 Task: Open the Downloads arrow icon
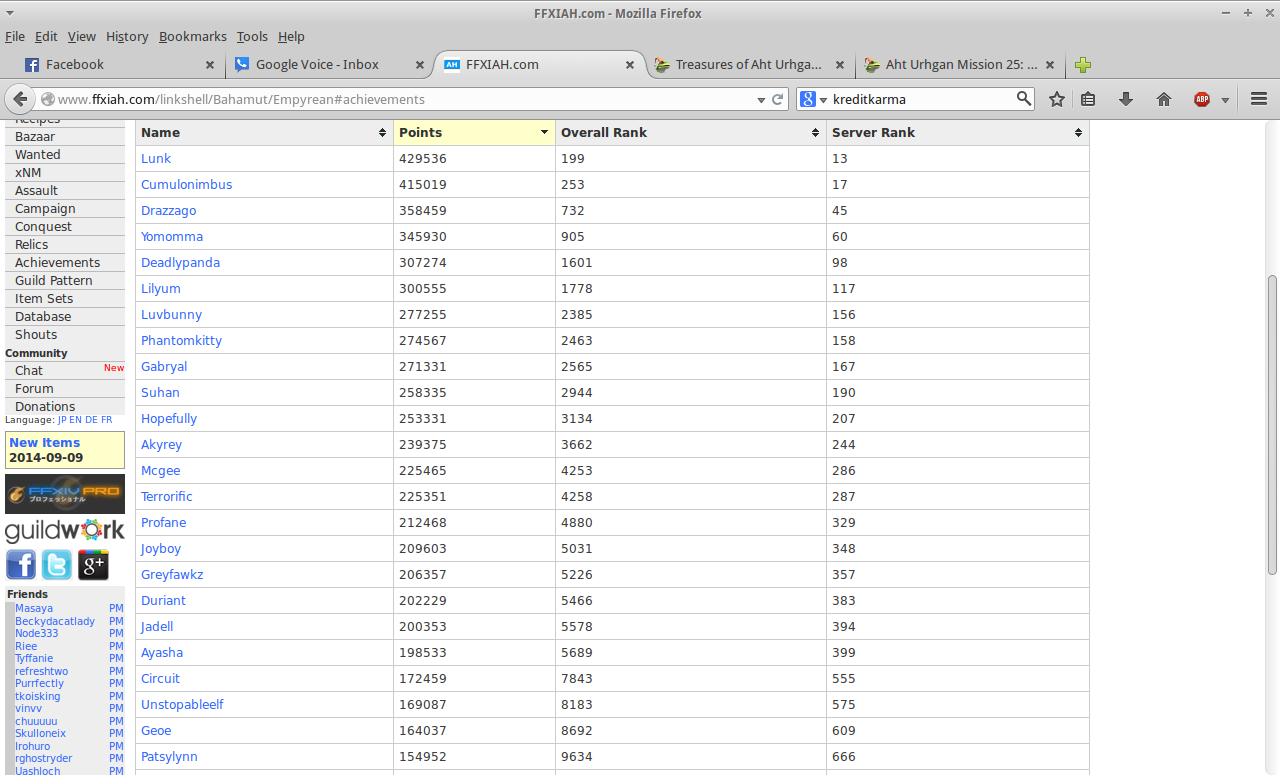click(1126, 99)
